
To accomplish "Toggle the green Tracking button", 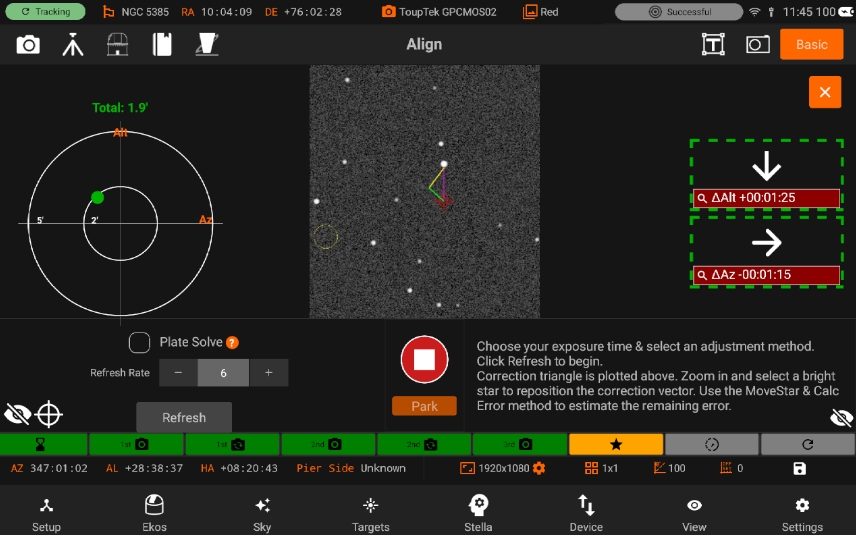I will click(45, 11).
